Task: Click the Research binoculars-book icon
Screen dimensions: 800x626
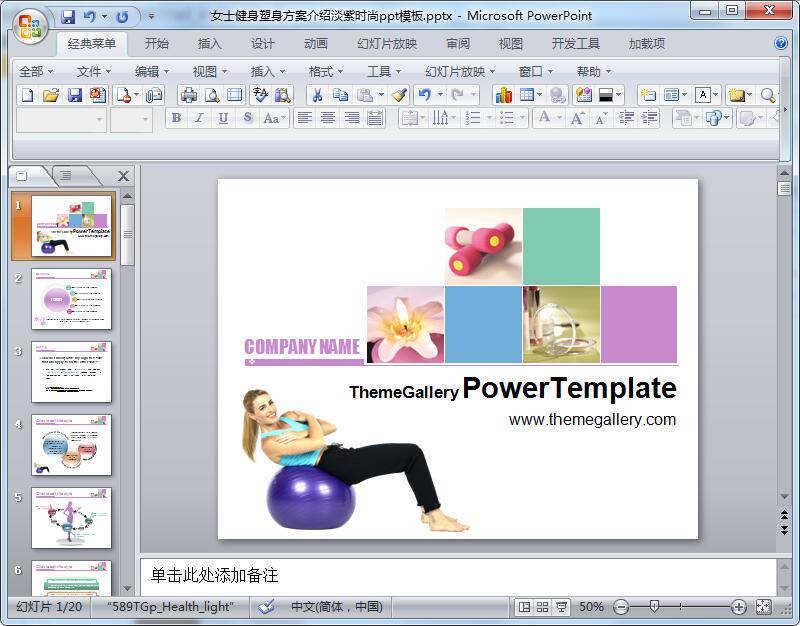Action: tap(283, 95)
